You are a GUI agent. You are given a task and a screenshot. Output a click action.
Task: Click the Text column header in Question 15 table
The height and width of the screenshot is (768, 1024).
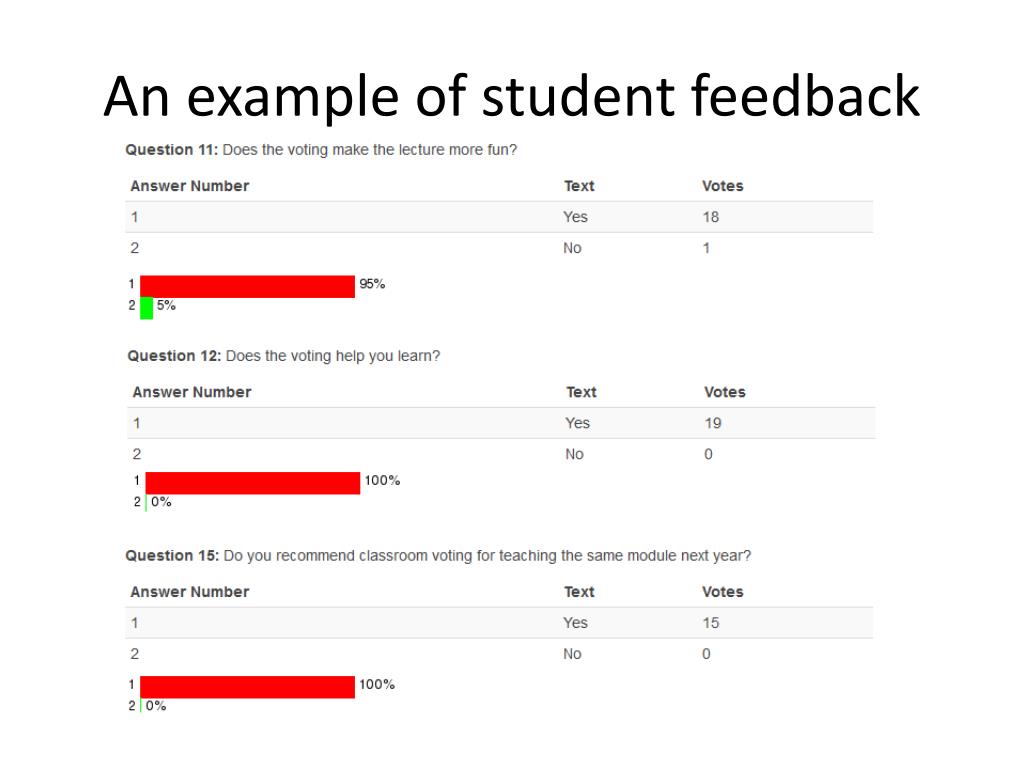tap(579, 592)
